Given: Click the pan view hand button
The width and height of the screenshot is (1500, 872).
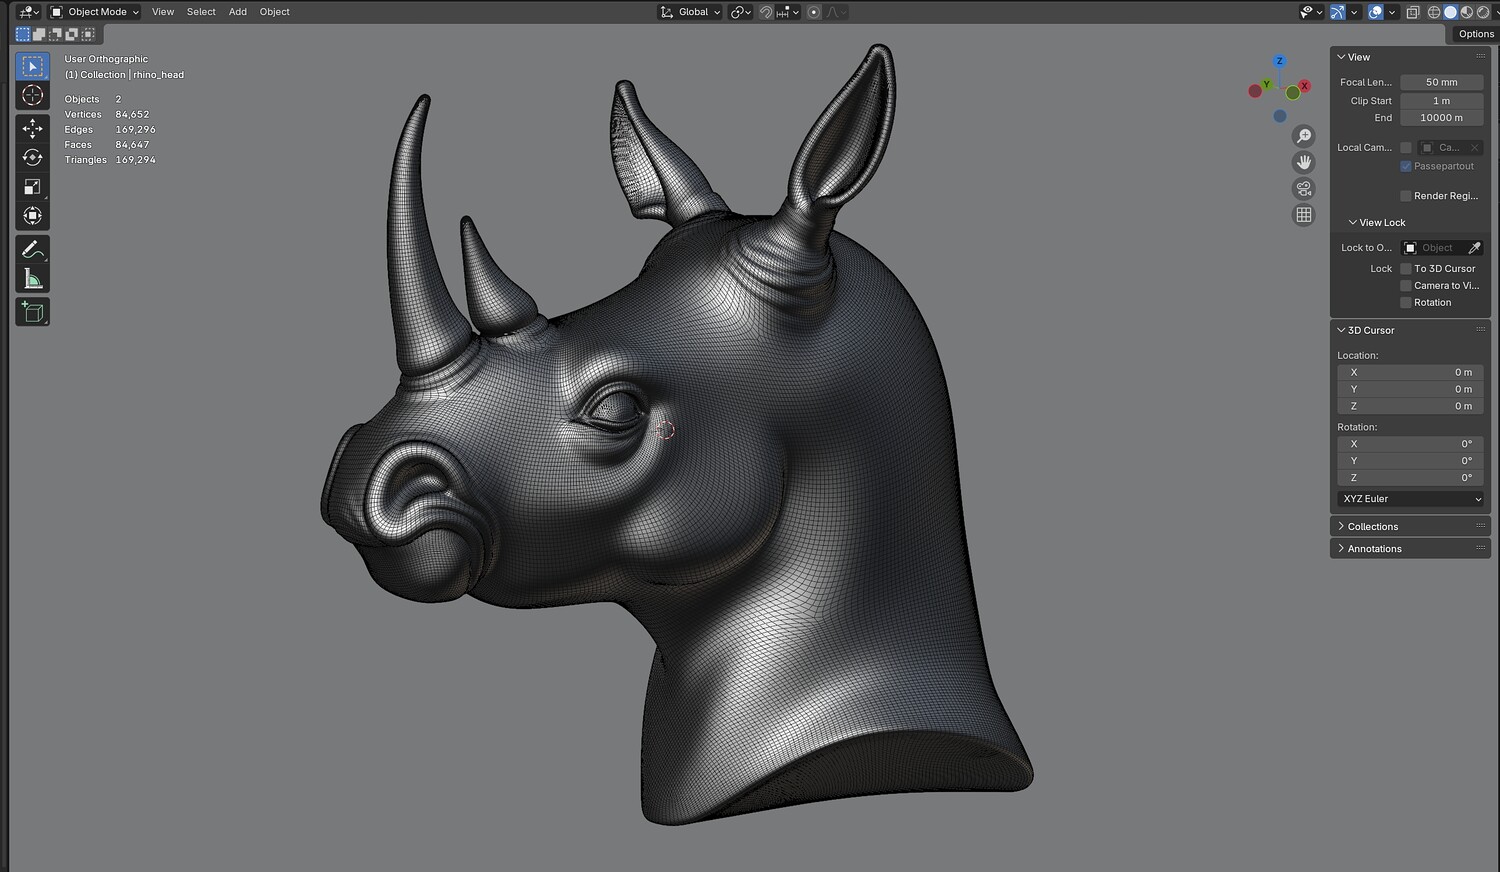Looking at the screenshot, I should pos(1304,162).
